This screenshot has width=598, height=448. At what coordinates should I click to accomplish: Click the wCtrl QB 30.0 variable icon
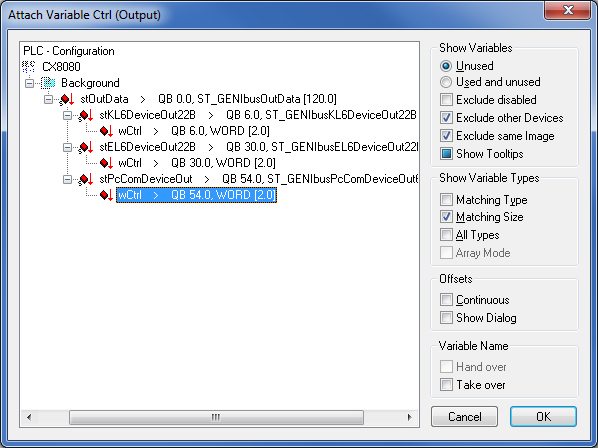pyautogui.click(x=106, y=163)
